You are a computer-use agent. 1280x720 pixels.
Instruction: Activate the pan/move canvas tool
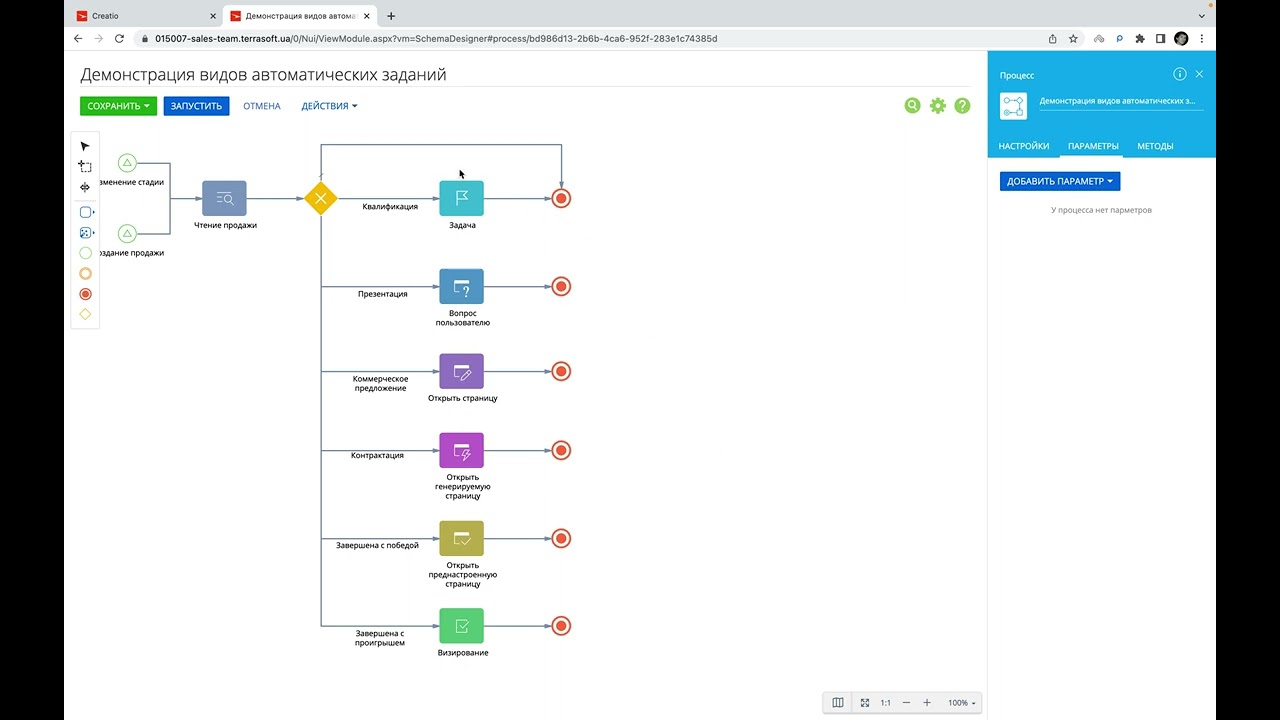(85, 187)
